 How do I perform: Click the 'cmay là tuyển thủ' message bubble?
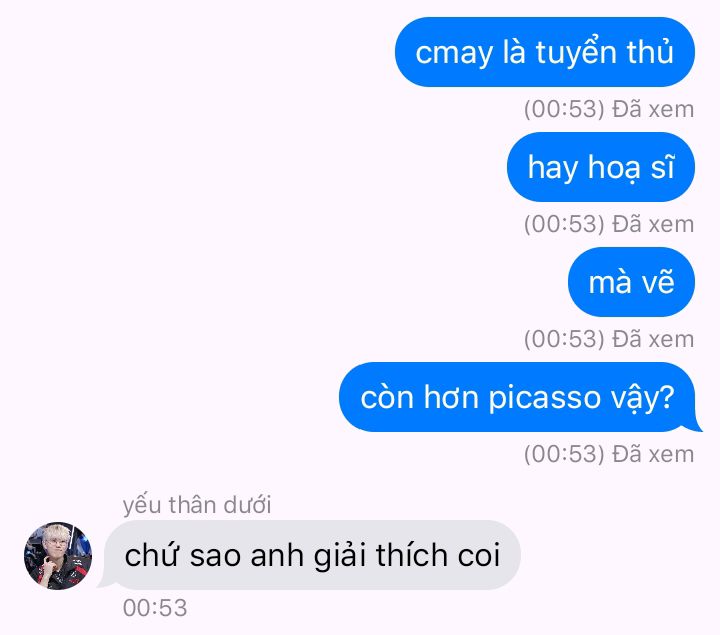coord(545,52)
